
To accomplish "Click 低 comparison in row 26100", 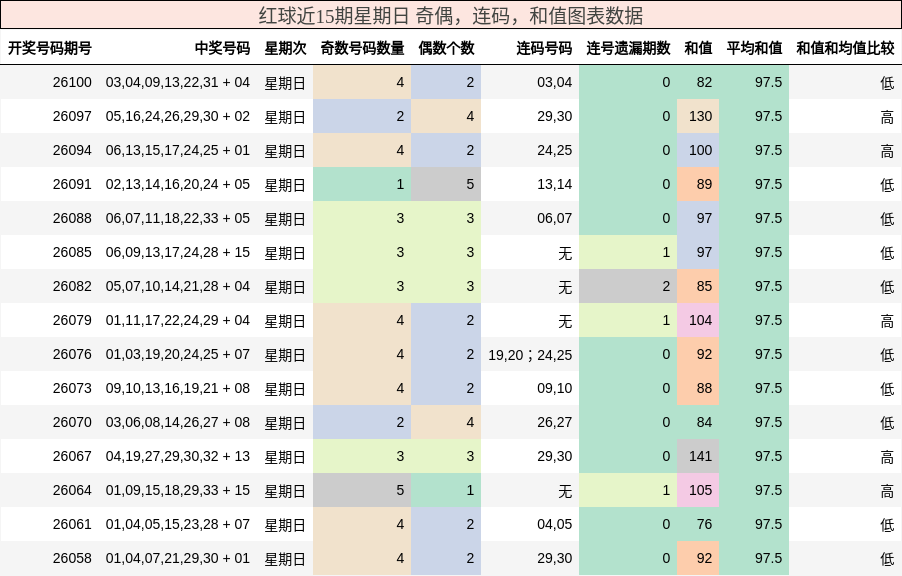I will 887,83.
